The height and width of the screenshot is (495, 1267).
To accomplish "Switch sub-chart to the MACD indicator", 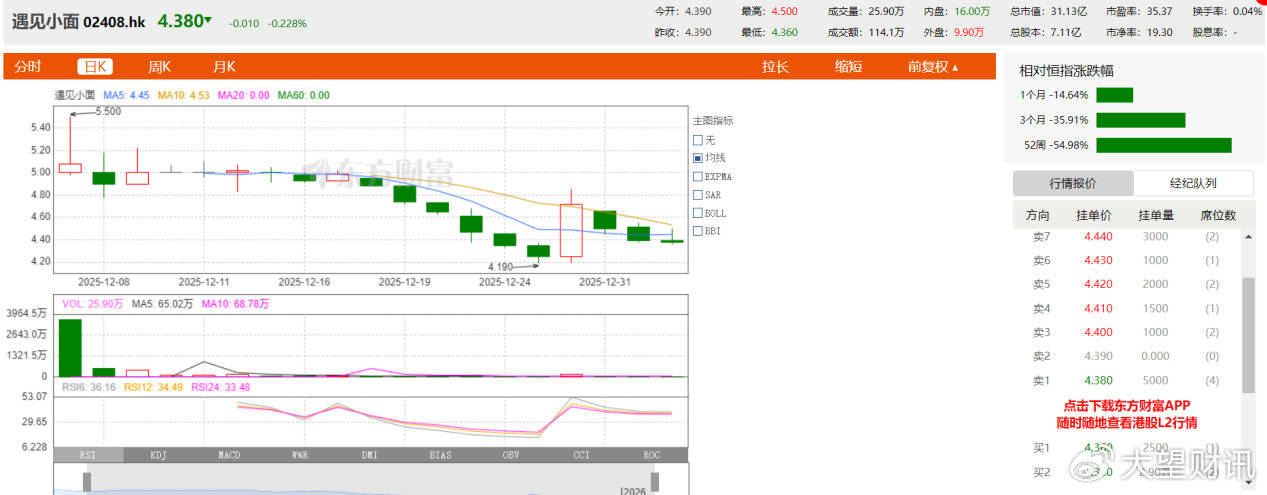I will [229, 455].
